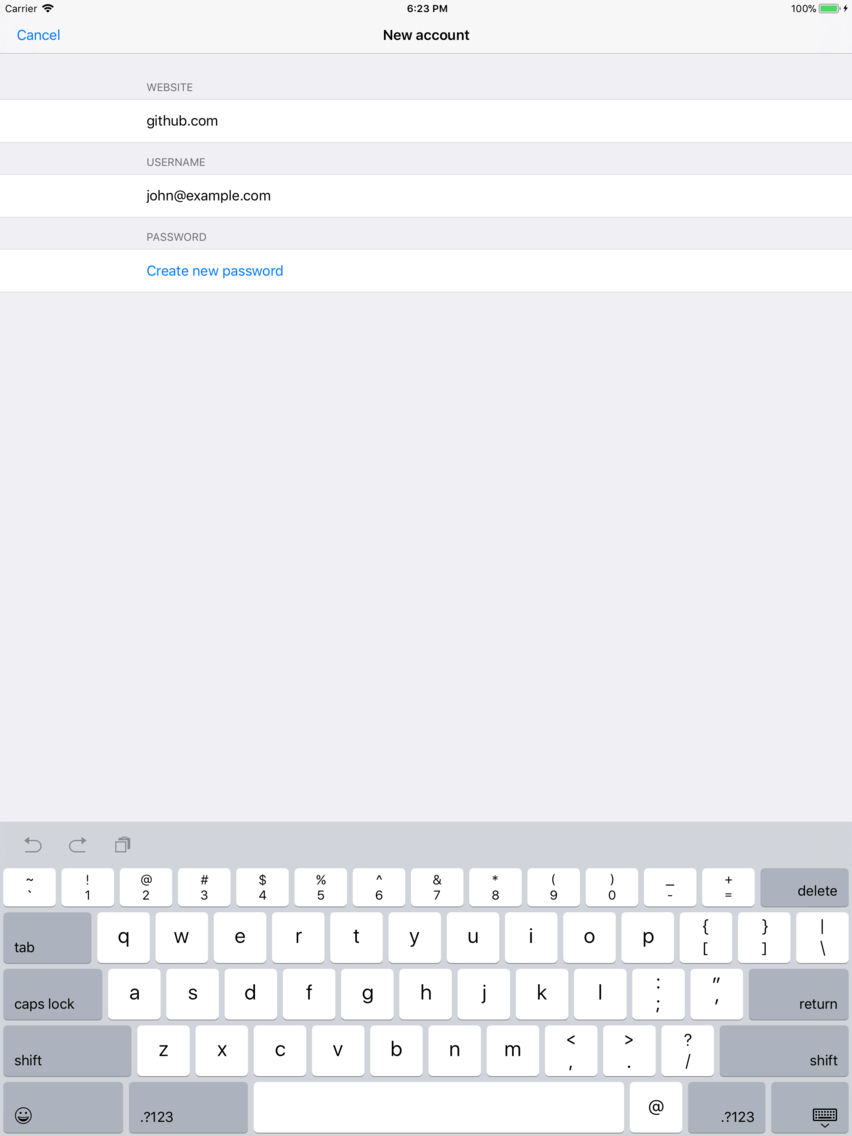Tap the New account title bar
This screenshot has width=852, height=1136.
426,35
